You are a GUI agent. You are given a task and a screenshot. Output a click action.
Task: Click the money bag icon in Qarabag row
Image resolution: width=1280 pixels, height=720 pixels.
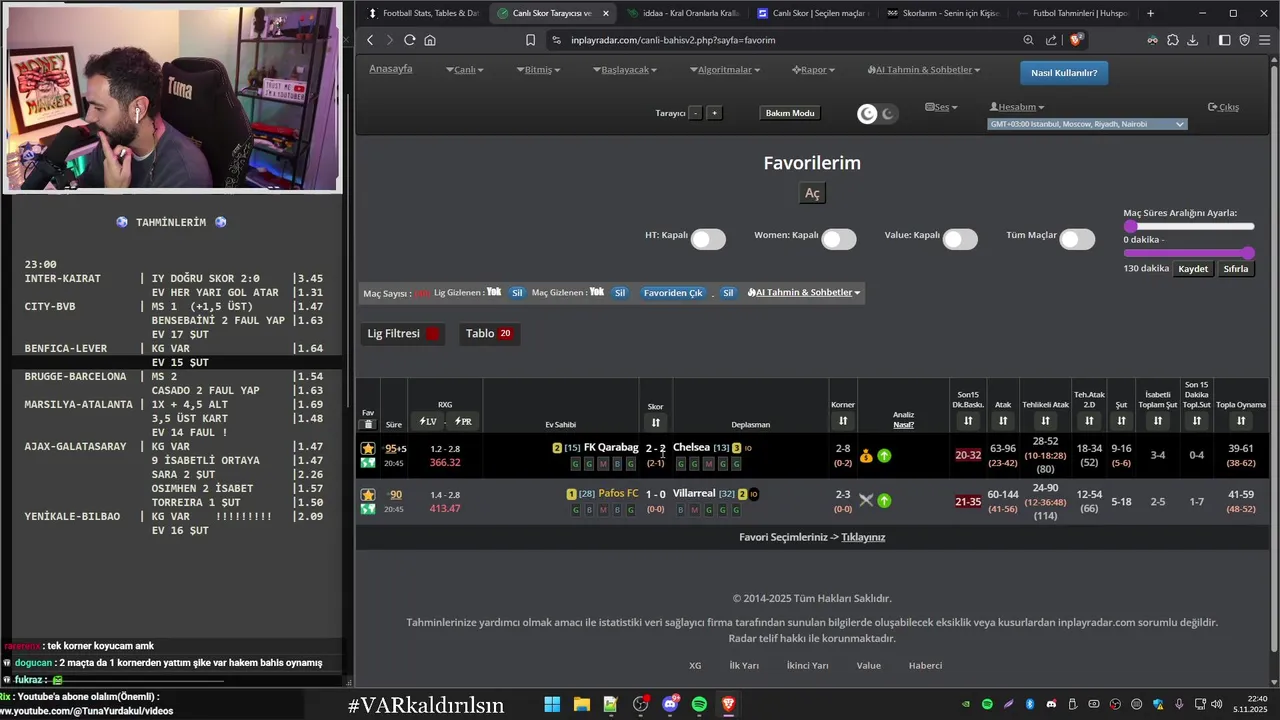coord(866,456)
